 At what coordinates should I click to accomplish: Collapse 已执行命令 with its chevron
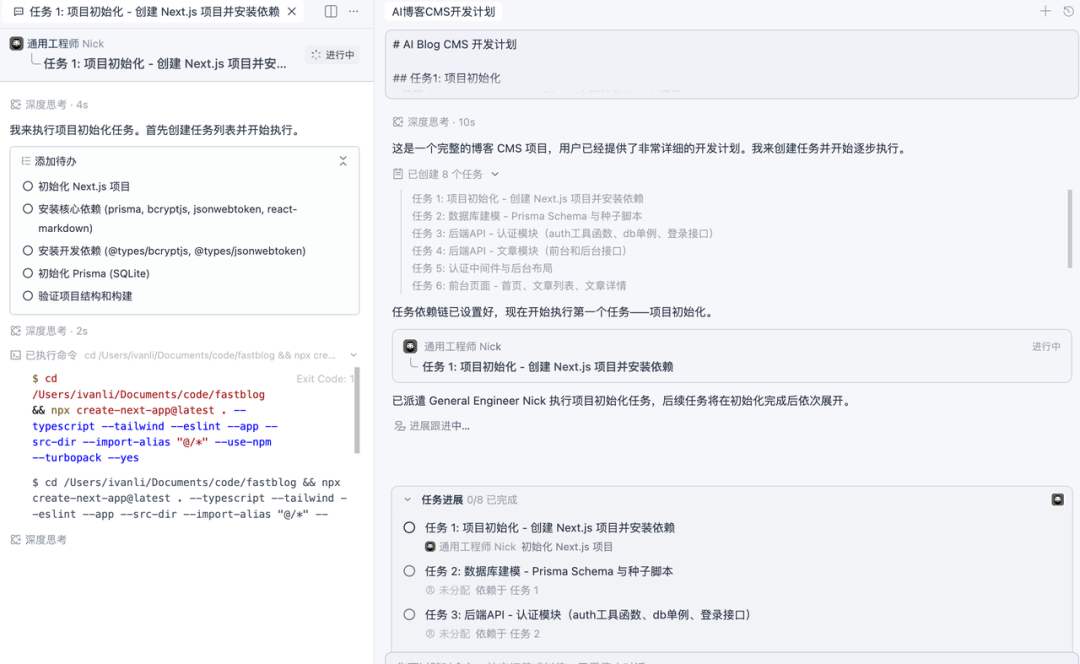(x=353, y=354)
